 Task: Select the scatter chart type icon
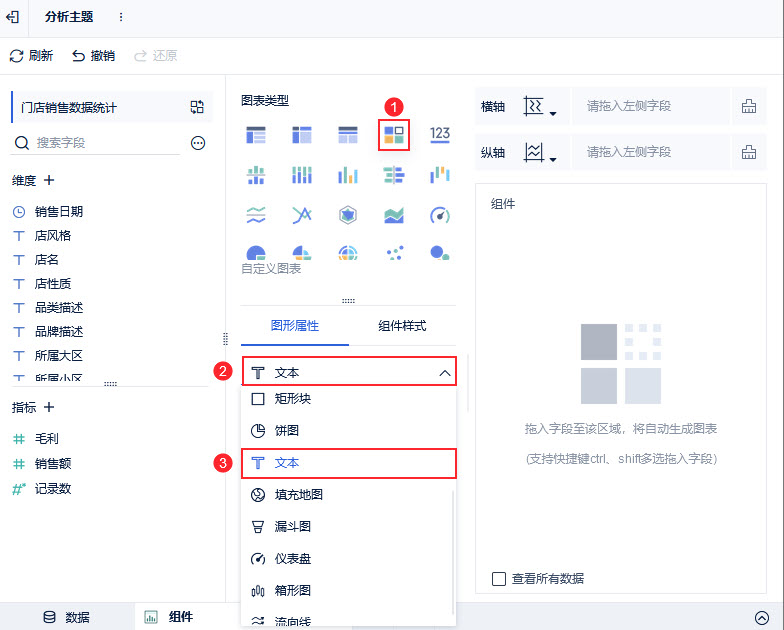[394, 253]
